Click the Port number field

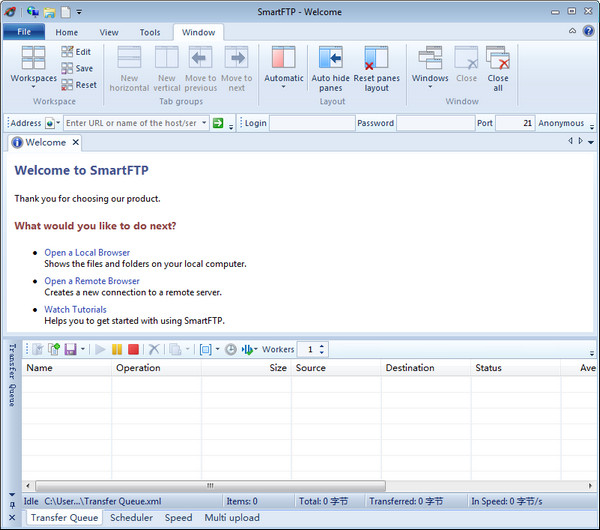point(515,123)
